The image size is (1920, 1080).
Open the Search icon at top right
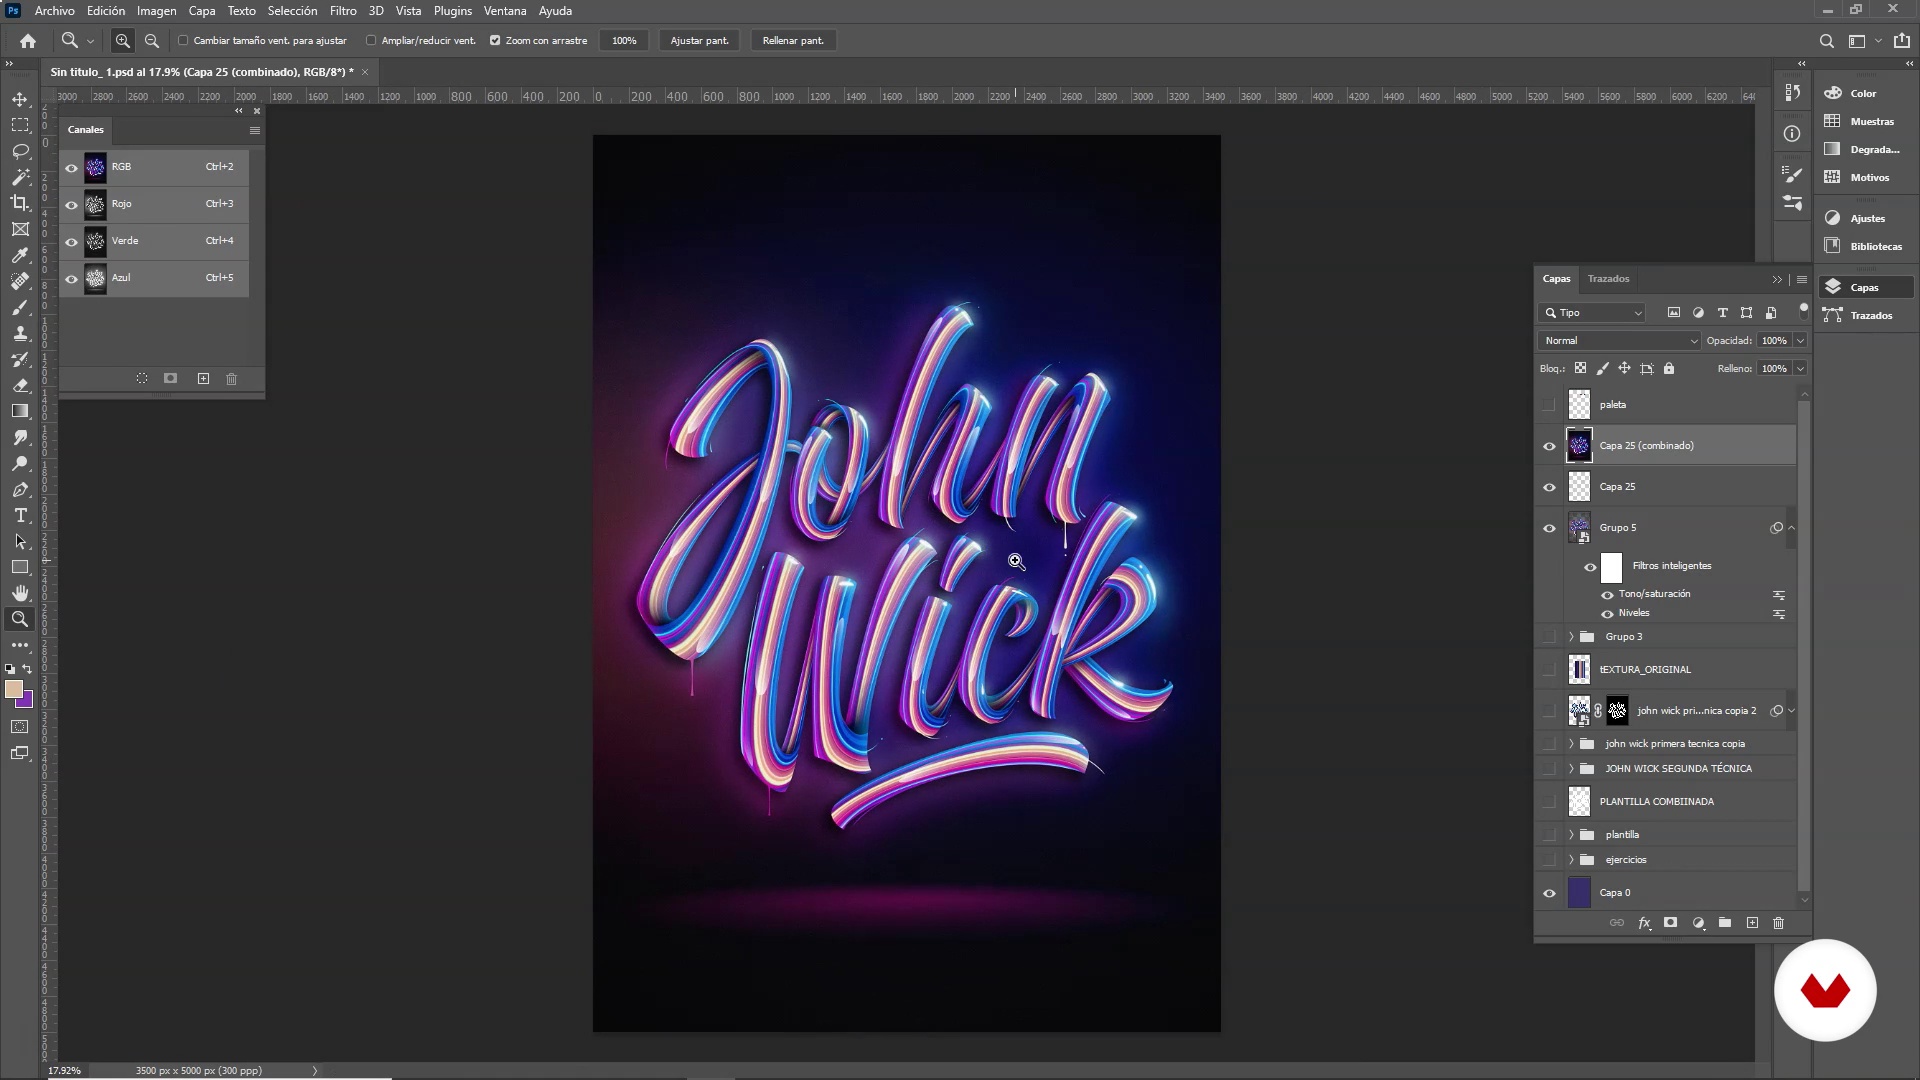tap(1826, 41)
